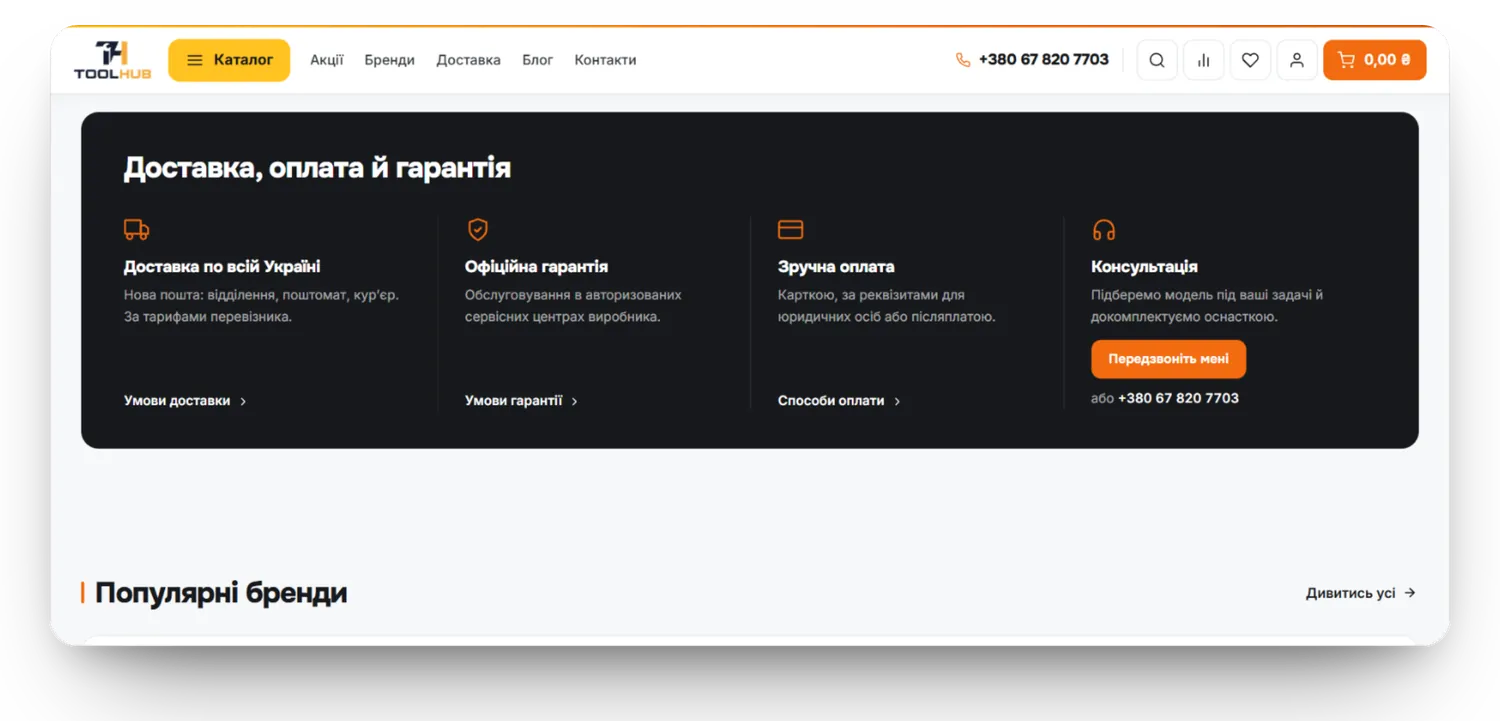Screen dimensions: 1500x721
Task: Click the Нова пошта delivery description text
Action: (261, 306)
